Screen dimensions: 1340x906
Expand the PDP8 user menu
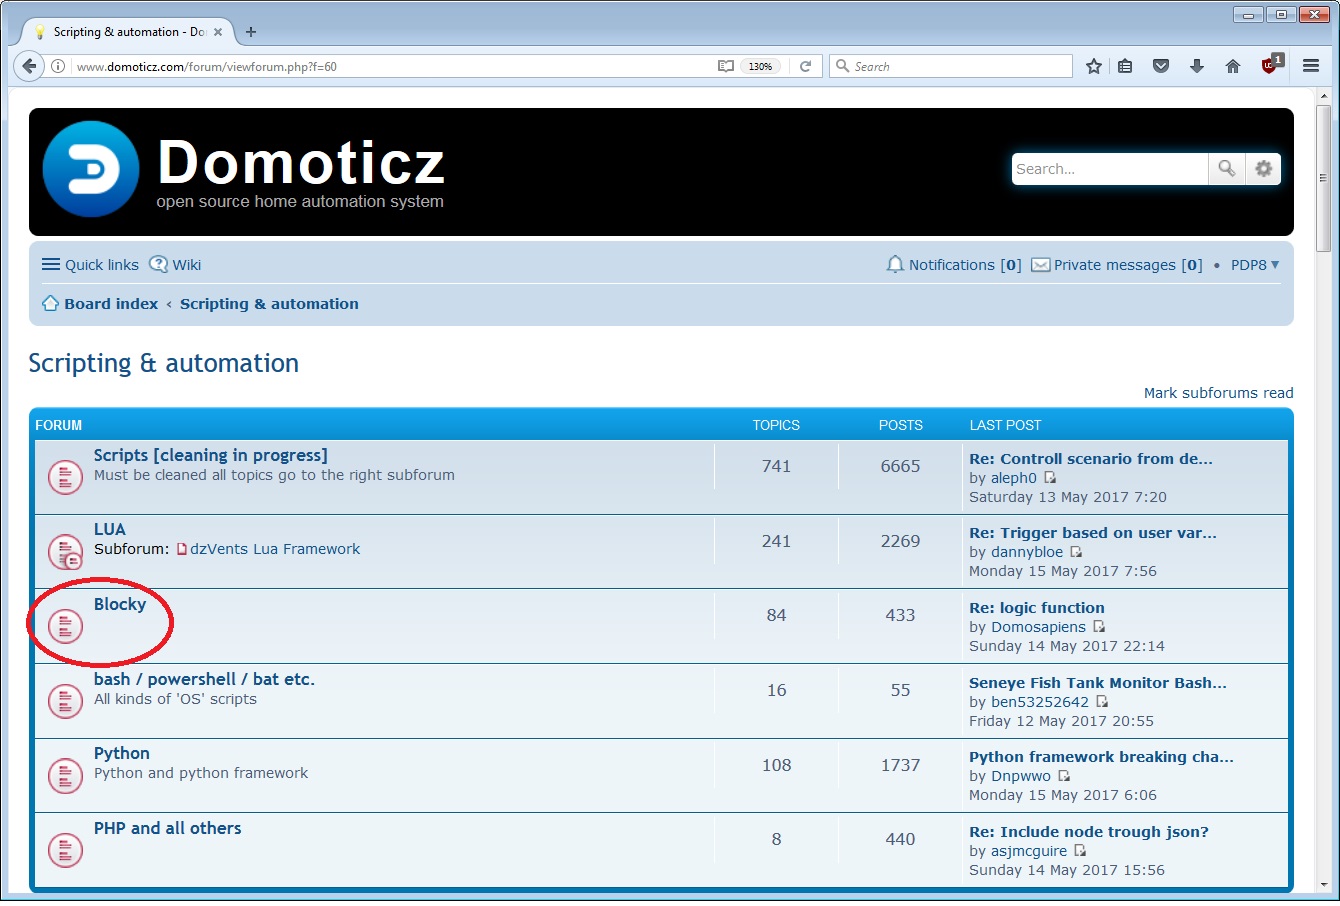click(x=1255, y=265)
